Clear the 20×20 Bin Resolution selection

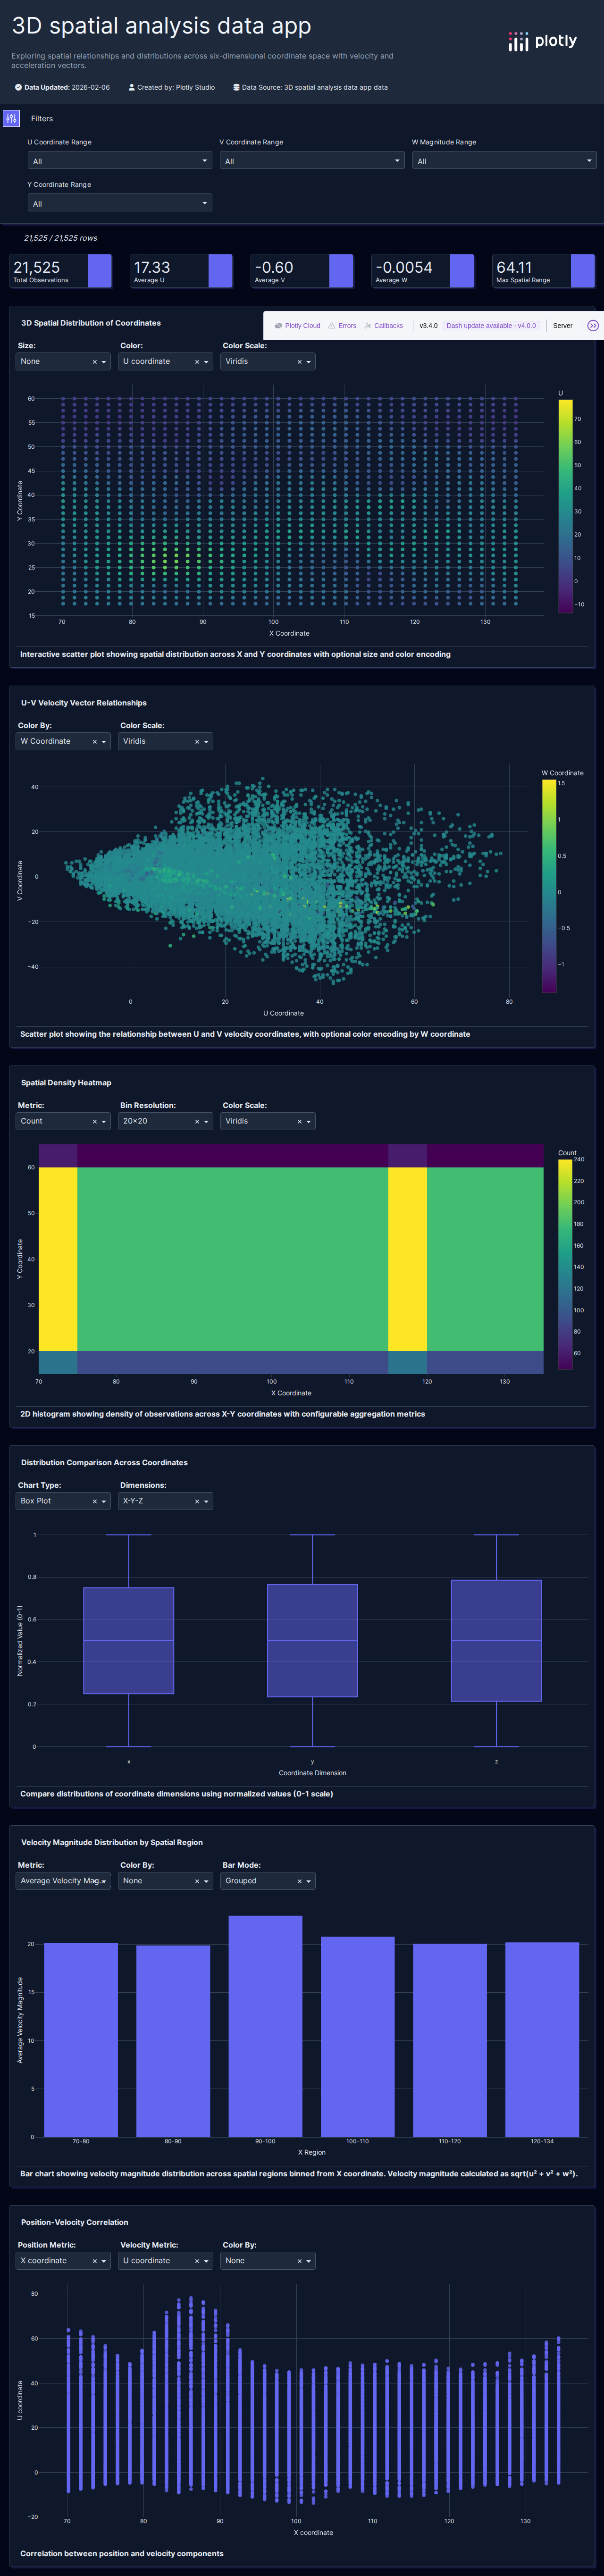coord(197,1122)
